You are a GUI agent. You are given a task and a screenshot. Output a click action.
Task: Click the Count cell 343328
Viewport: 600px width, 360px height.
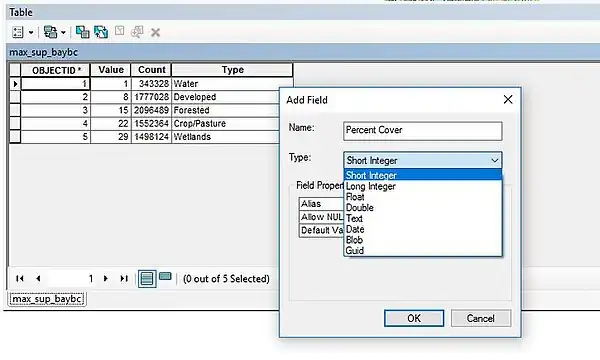coord(151,84)
